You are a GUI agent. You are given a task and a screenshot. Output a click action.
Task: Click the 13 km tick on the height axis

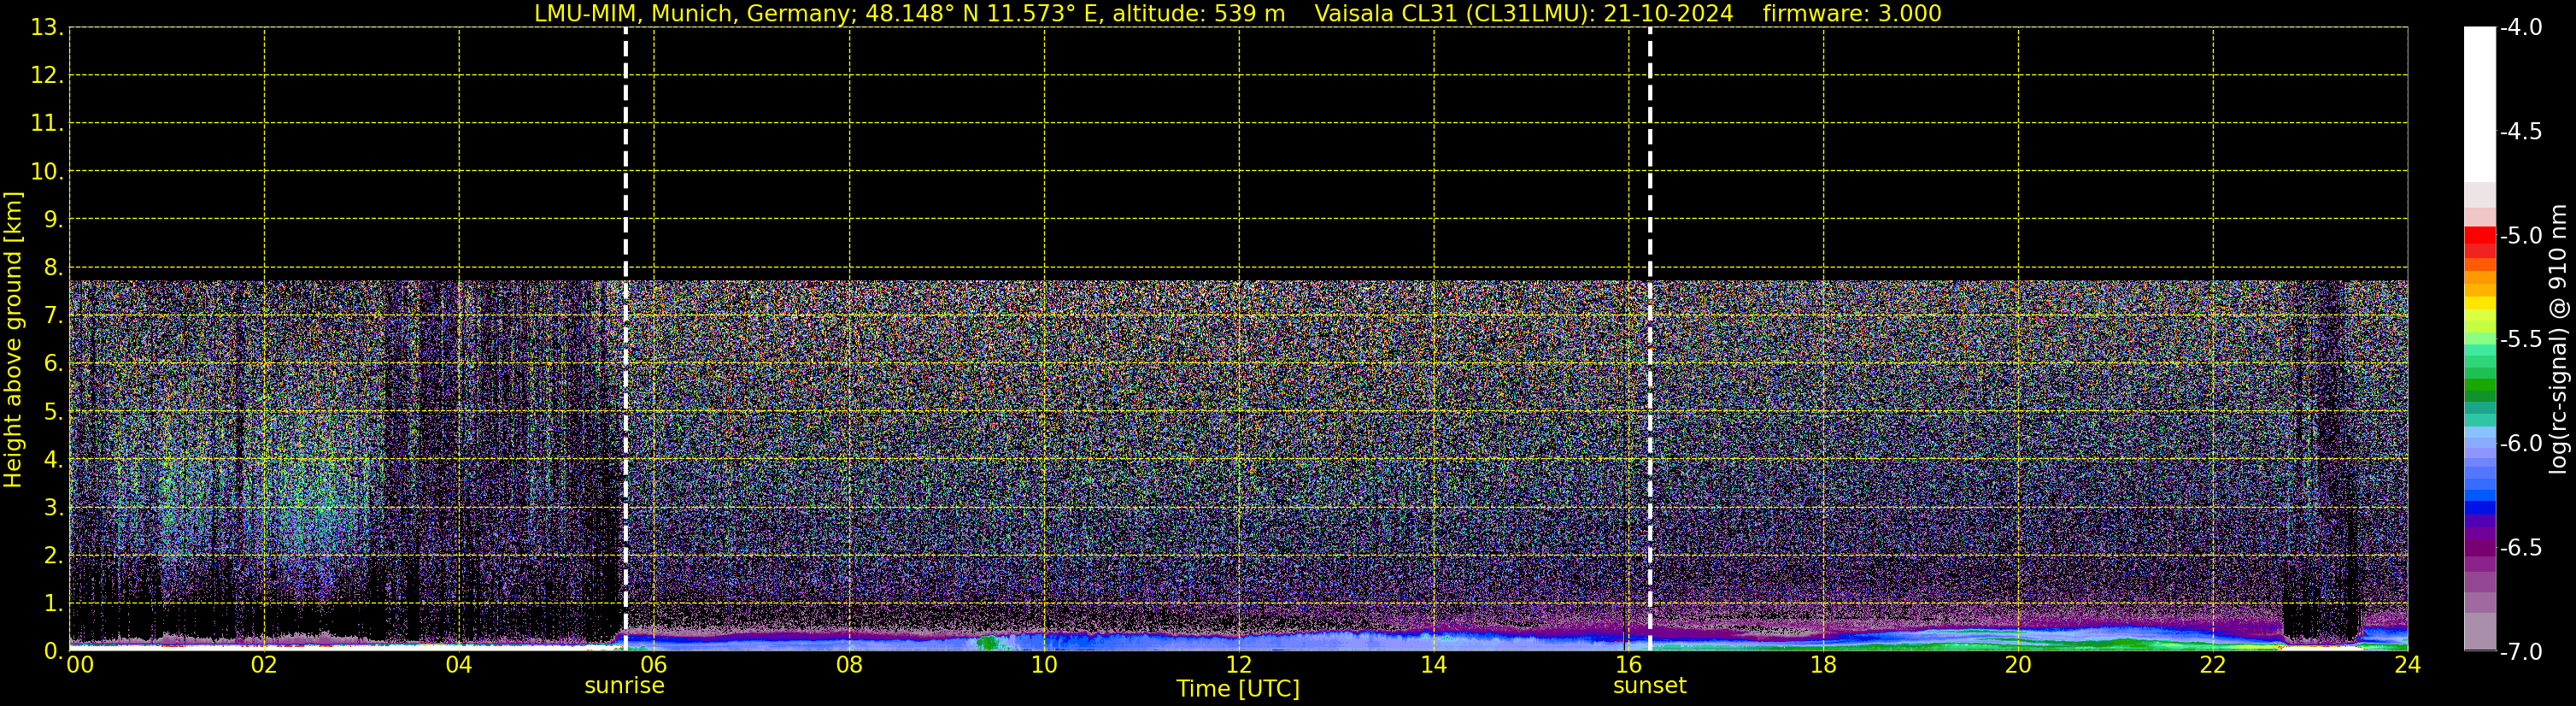(46, 28)
